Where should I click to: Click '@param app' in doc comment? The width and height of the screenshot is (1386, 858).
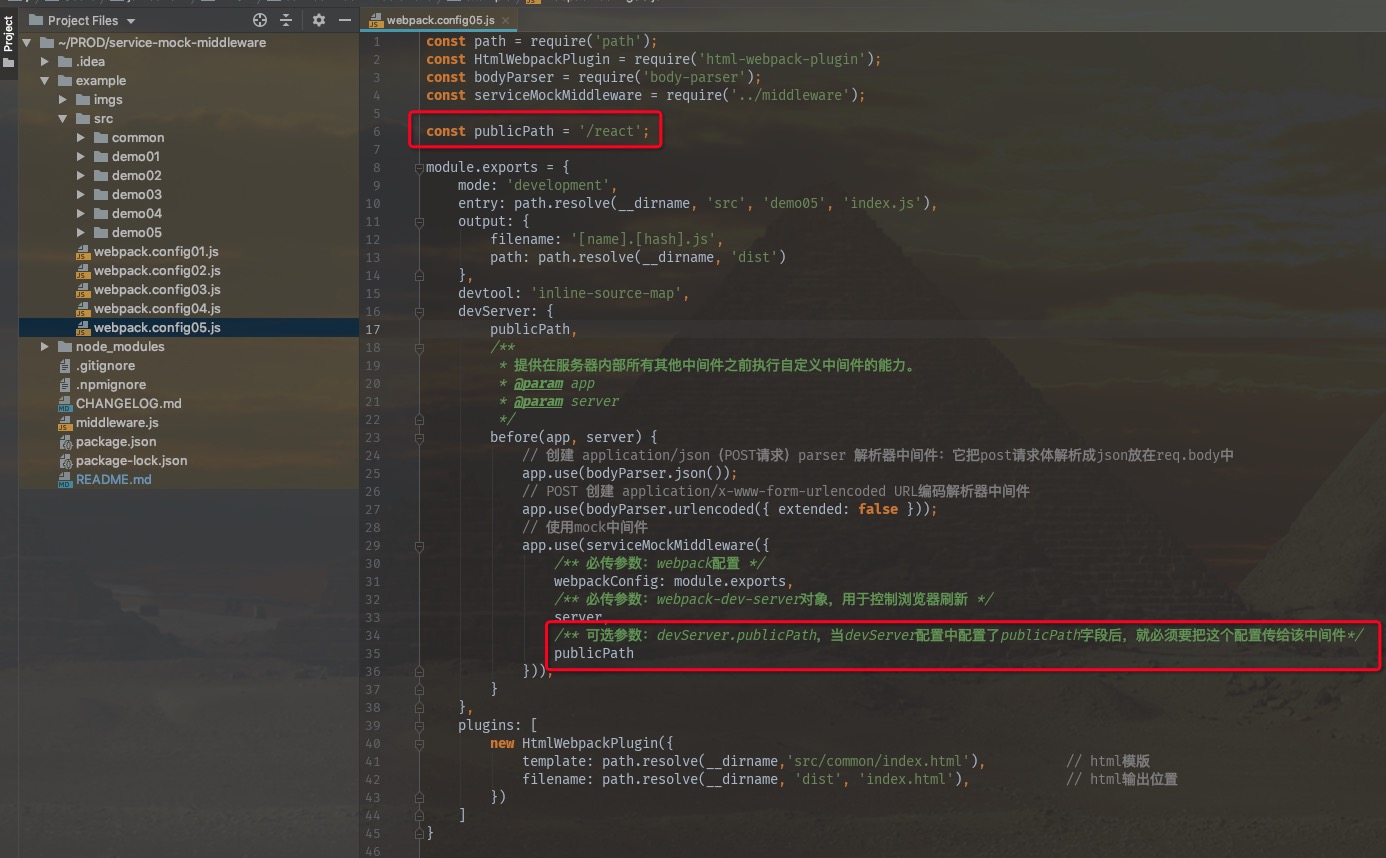click(x=555, y=383)
